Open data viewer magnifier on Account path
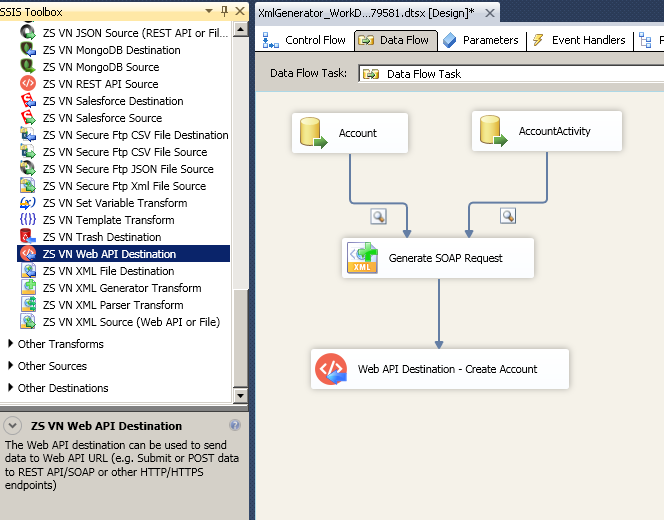Screen dimensions: 664x520 (x=378, y=216)
